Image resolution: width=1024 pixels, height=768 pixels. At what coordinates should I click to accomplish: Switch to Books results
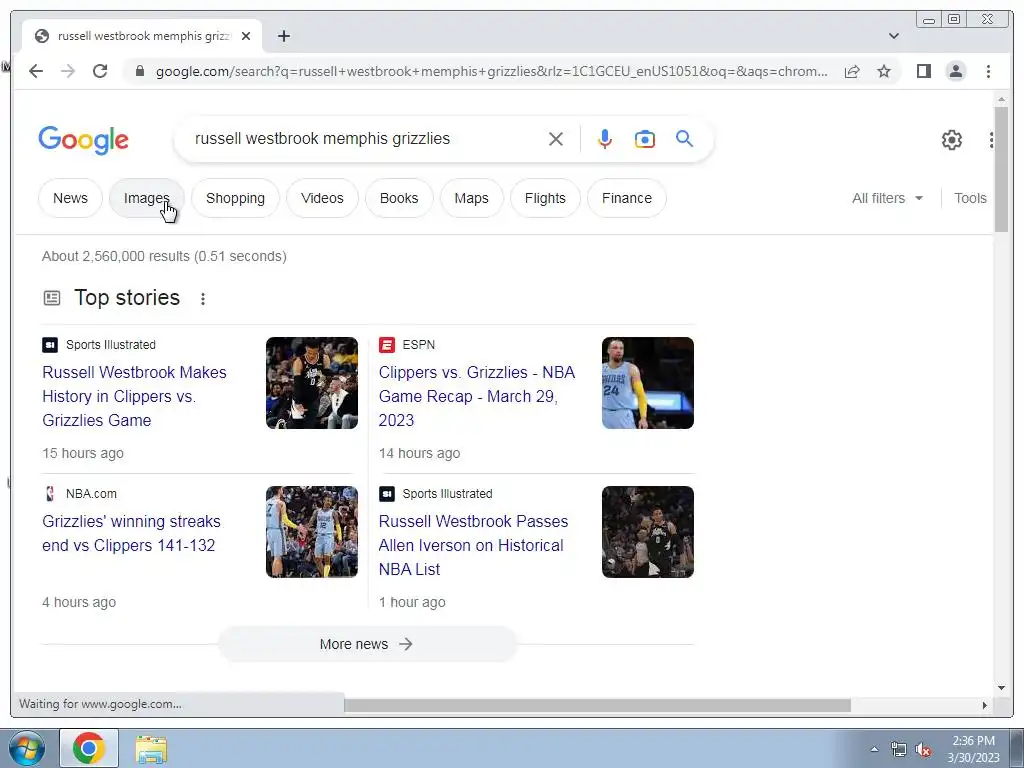coord(399,198)
